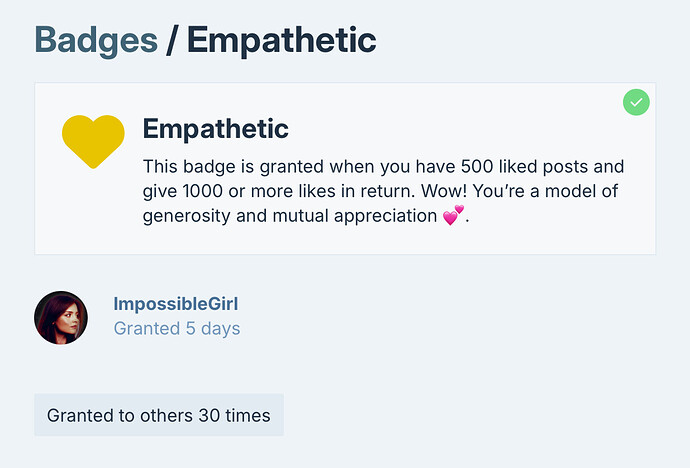Click the Empathetic page heading
The height and width of the screenshot is (468, 690).
pos(282,40)
